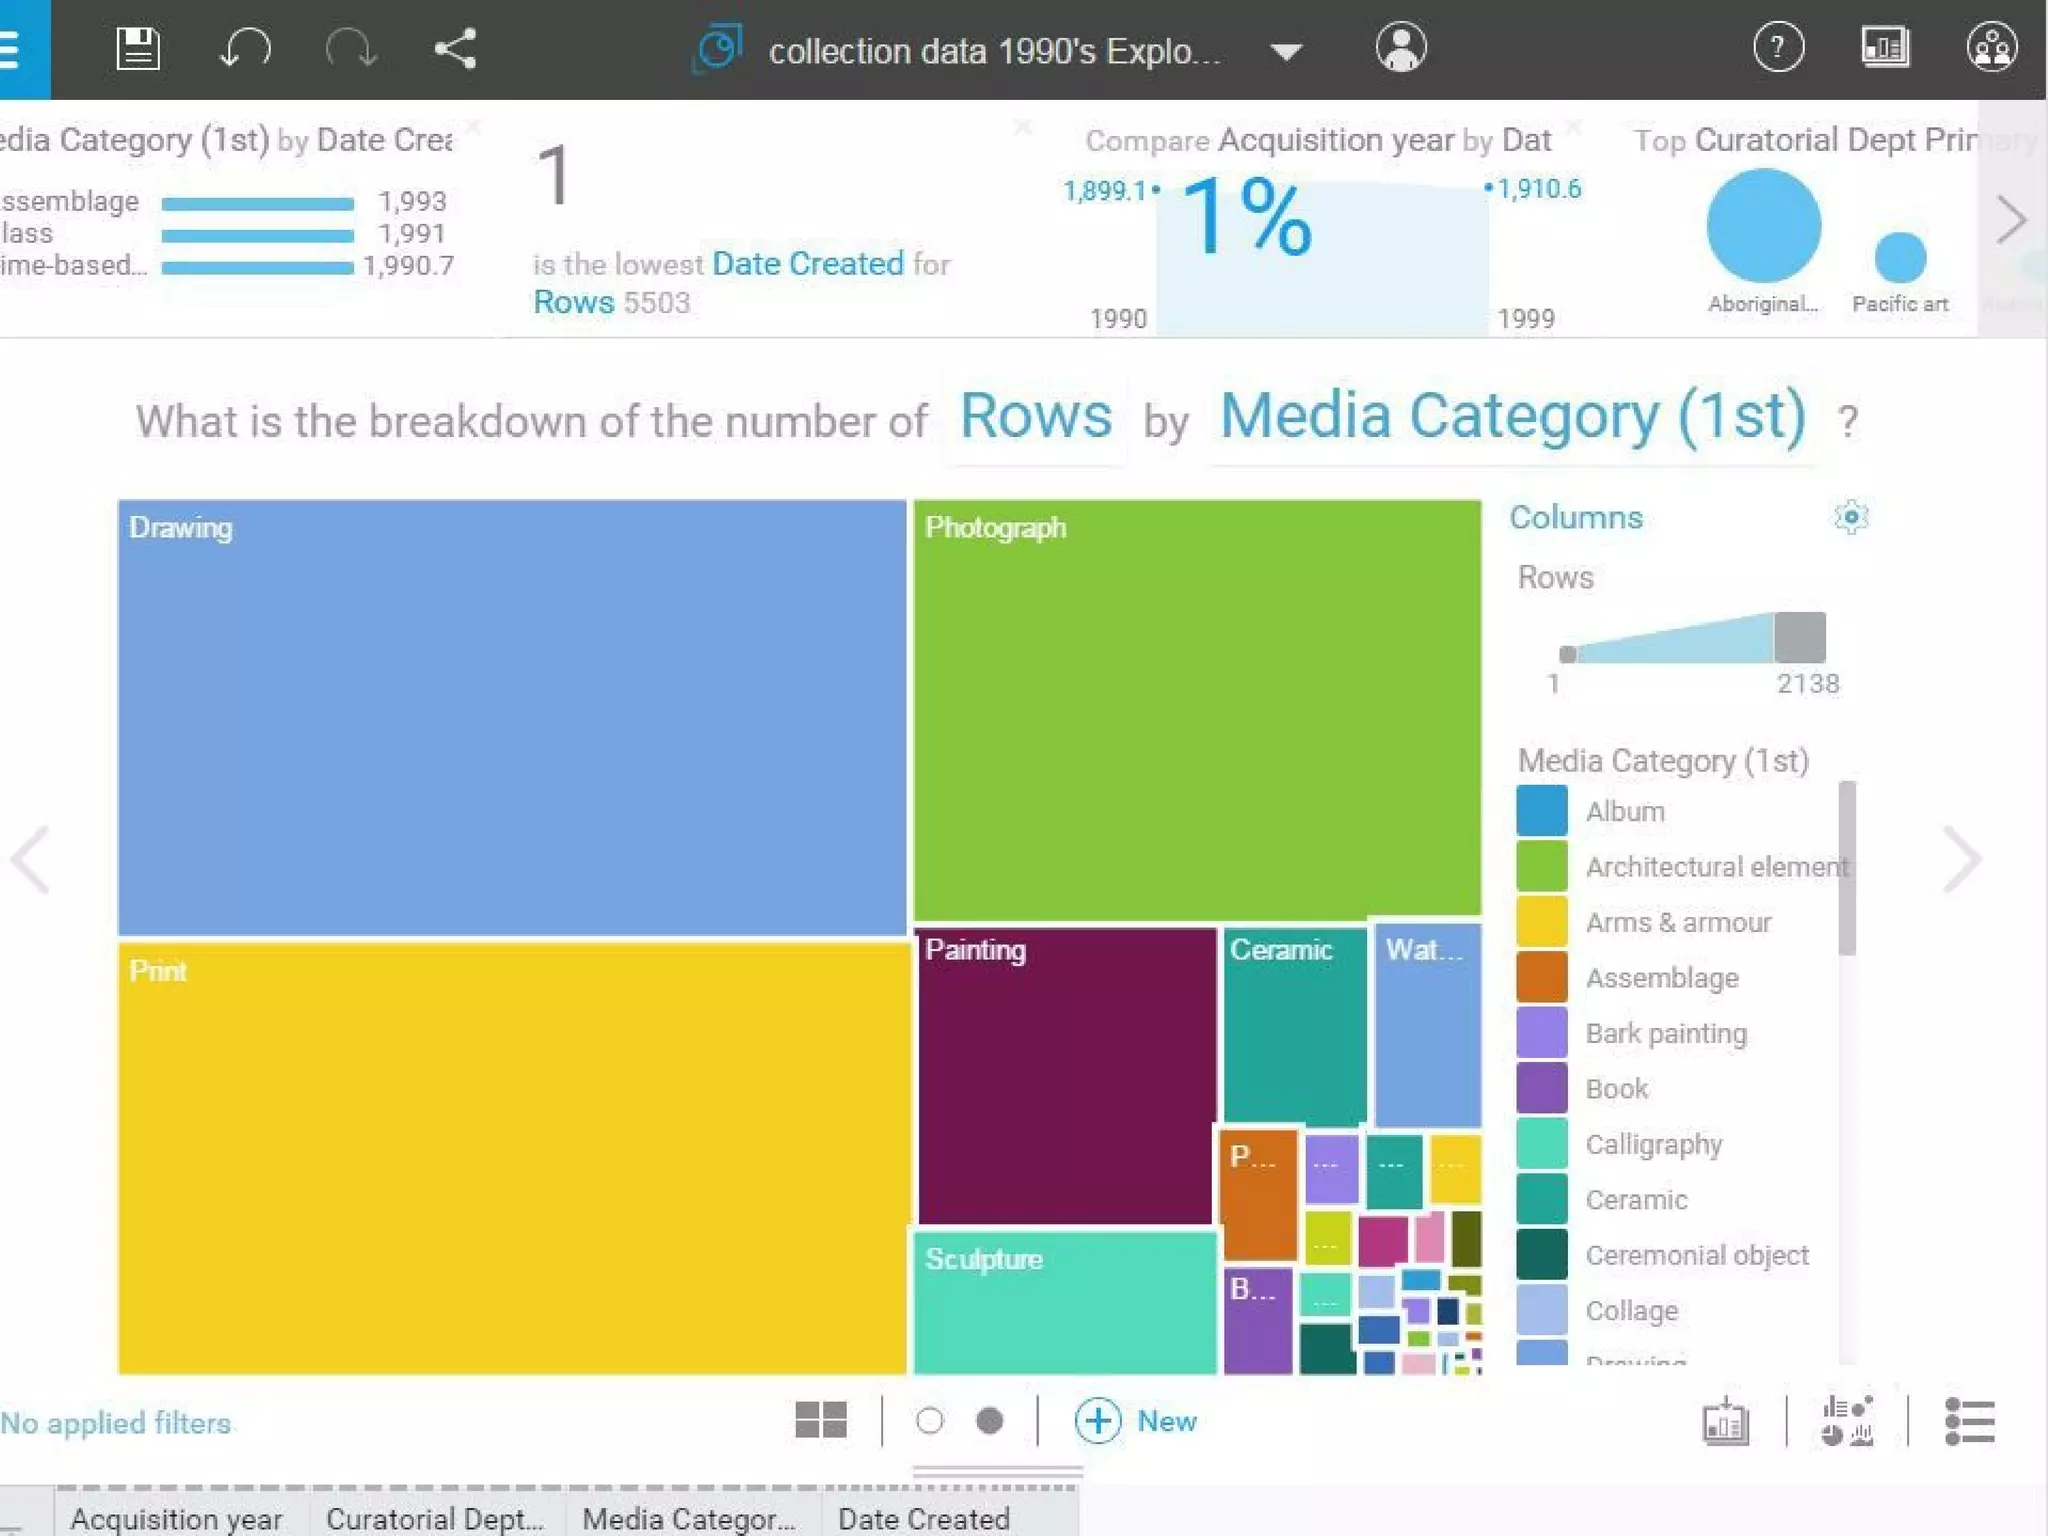Go to previous visualization with left chevron
The width and height of the screenshot is (2048, 1536).
tap(30, 859)
